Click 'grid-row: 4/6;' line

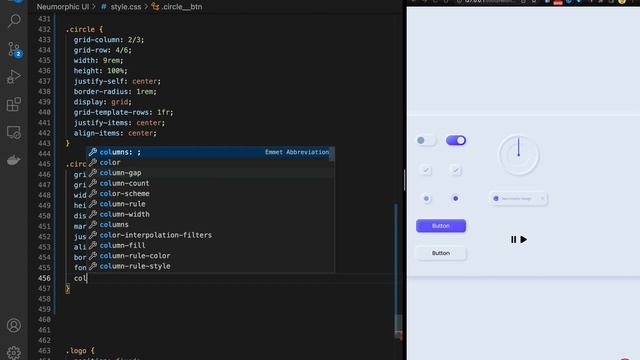102,50
